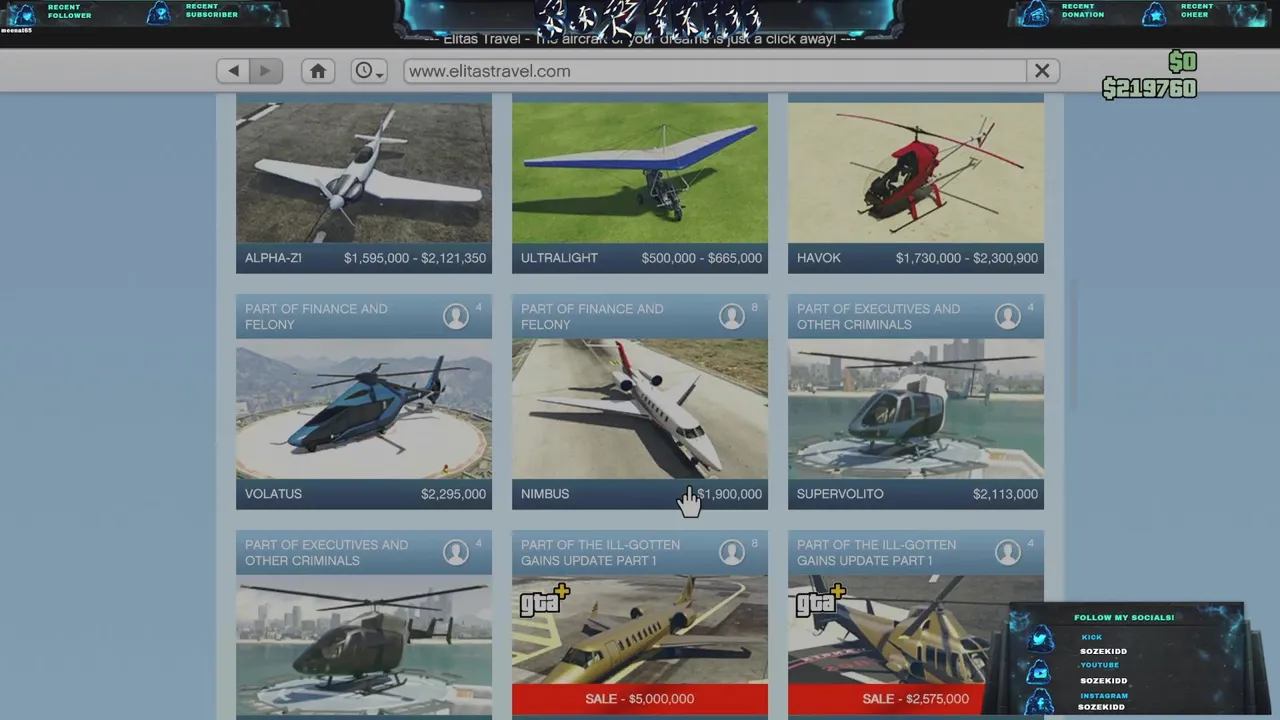The width and height of the screenshot is (1280, 720).
Task: Open the browser history clock dropdown
Action: pos(368,71)
